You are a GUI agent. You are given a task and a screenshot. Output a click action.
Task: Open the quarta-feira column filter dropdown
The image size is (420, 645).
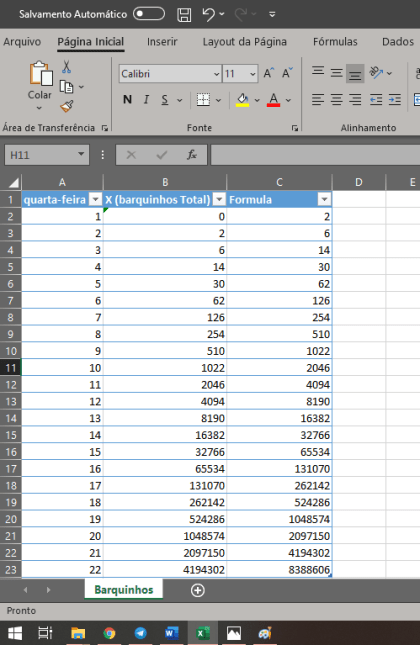[x=95, y=200]
